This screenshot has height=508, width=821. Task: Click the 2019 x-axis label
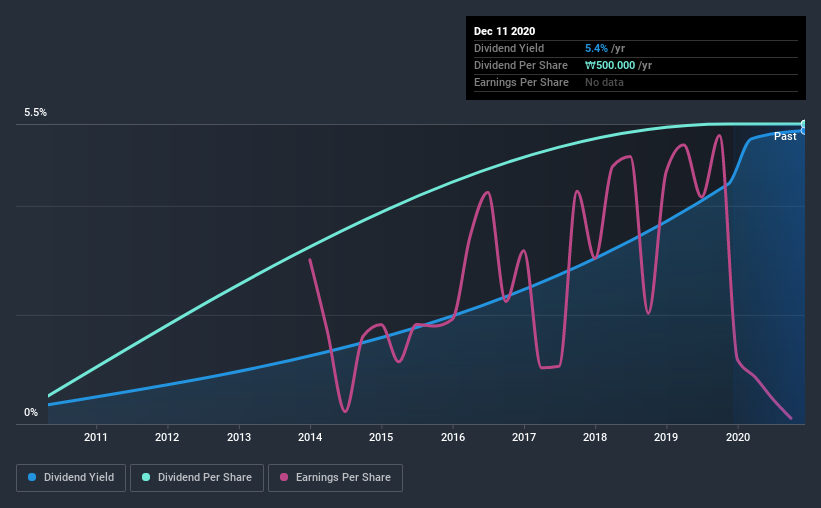(x=666, y=437)
